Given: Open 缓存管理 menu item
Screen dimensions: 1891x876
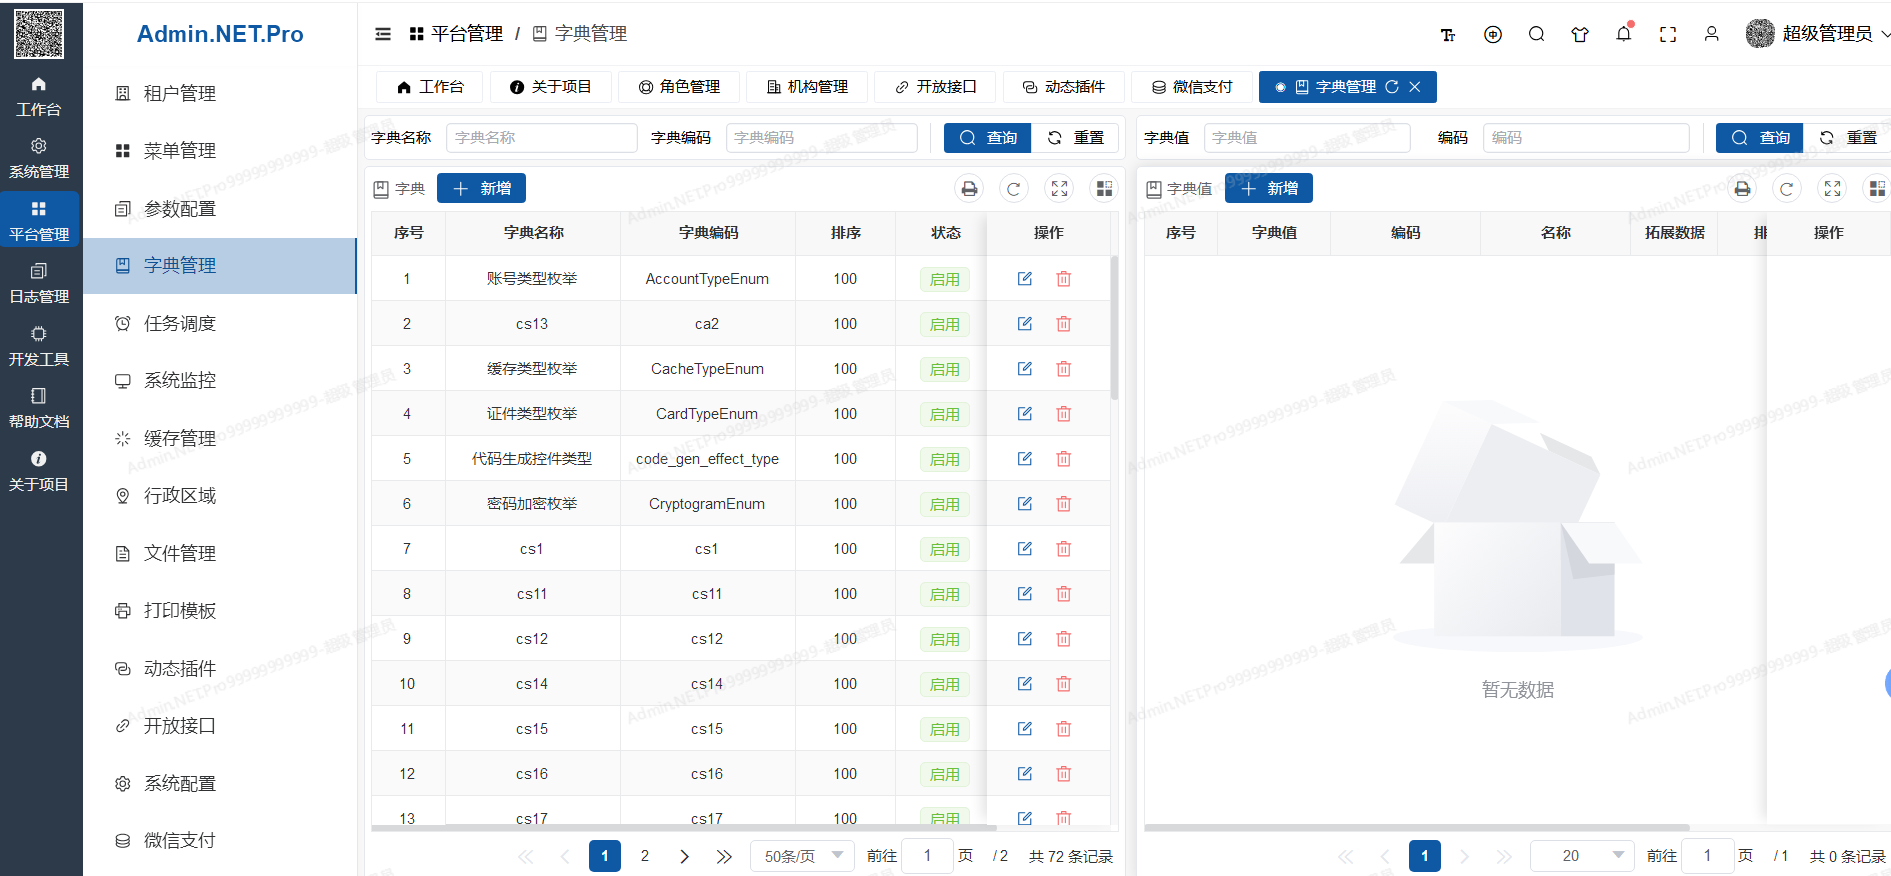Looking at the screenshot, I should [220, 438].
